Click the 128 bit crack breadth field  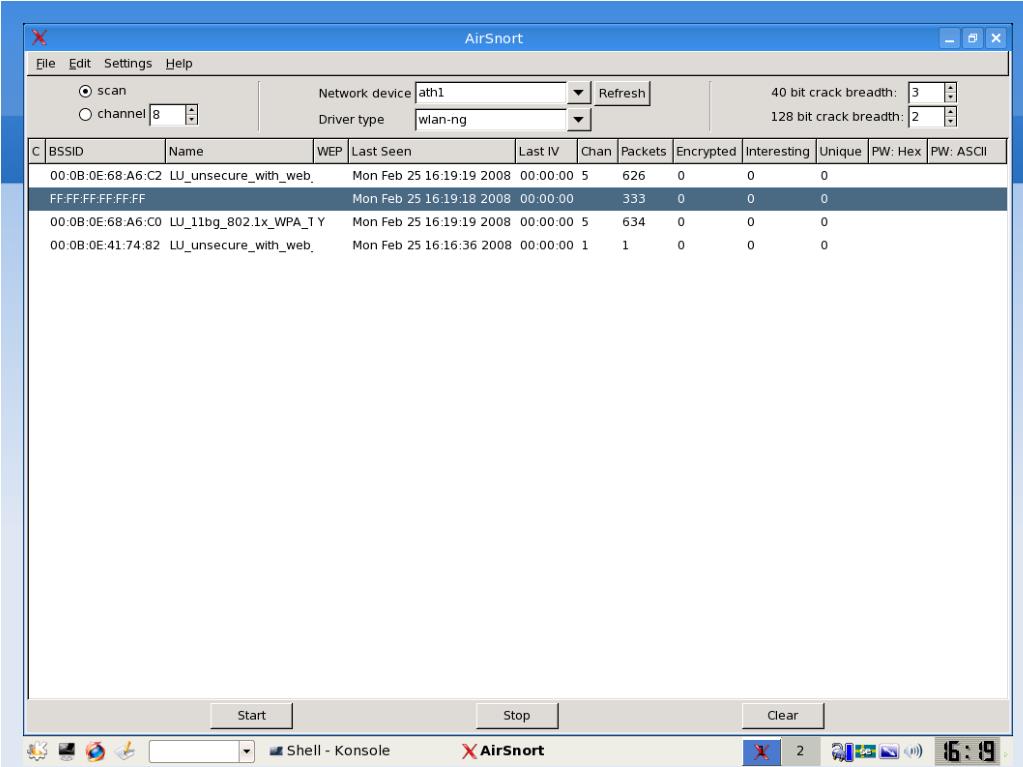pos(926,117)
